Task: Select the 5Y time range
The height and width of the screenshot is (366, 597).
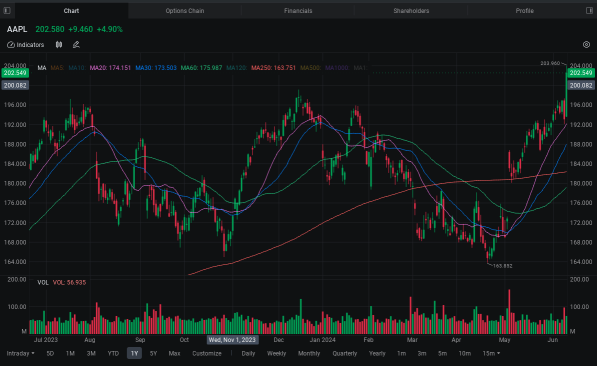Action: 153,353
